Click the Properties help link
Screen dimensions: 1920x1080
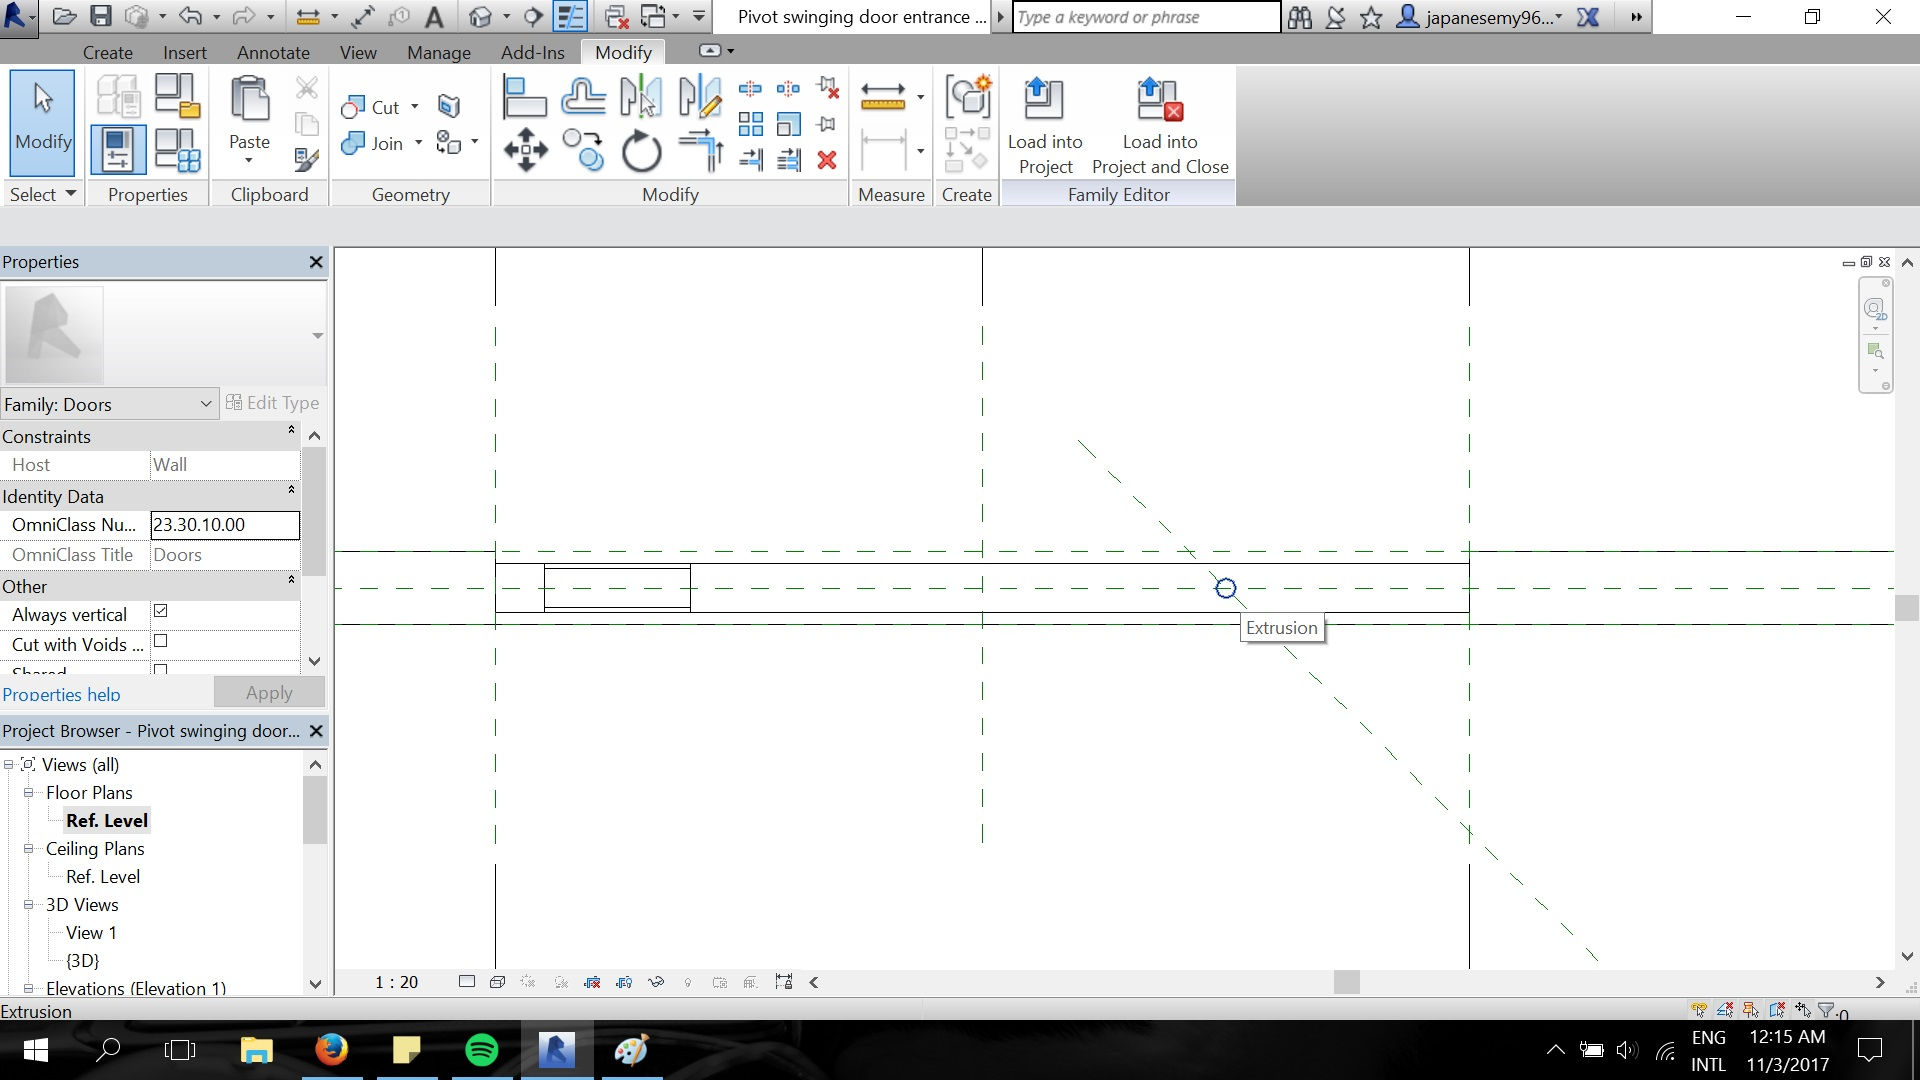(x=61, y=694)
